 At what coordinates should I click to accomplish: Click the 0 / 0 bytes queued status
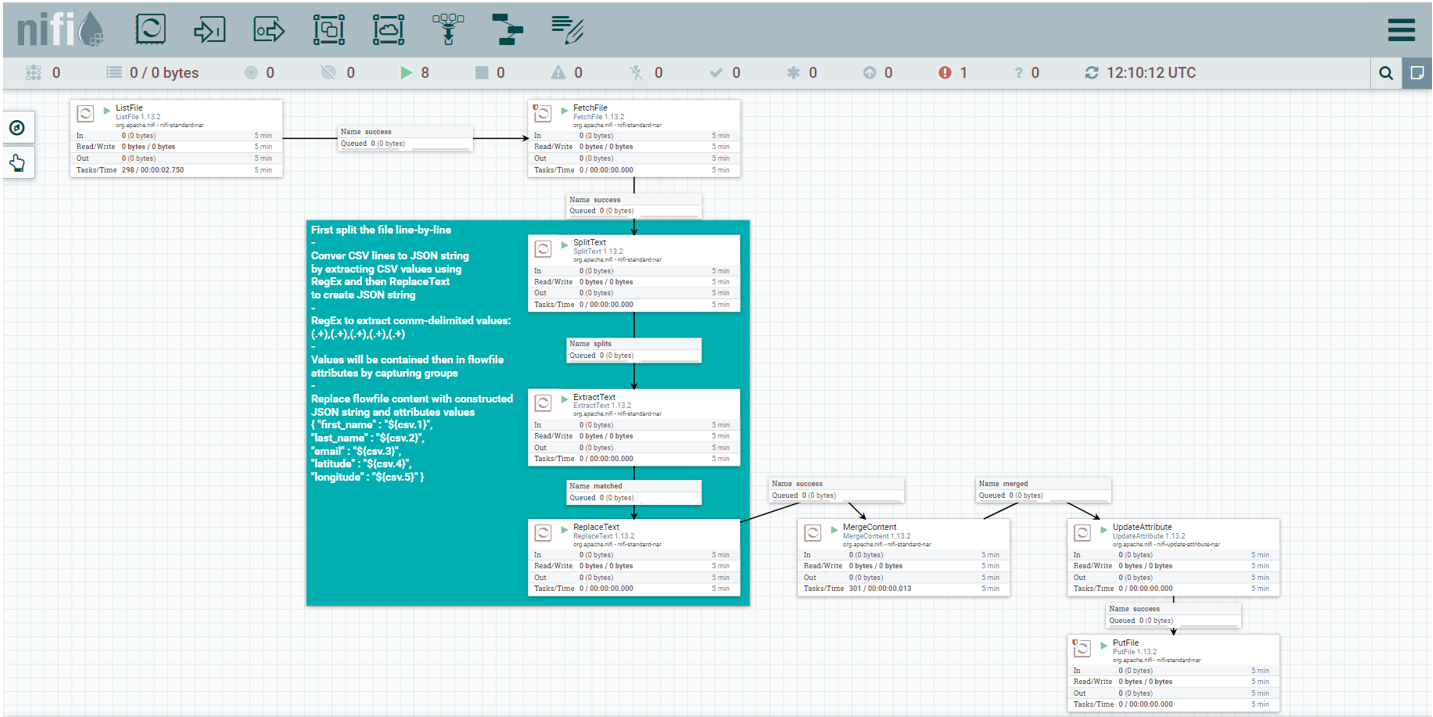164,73
